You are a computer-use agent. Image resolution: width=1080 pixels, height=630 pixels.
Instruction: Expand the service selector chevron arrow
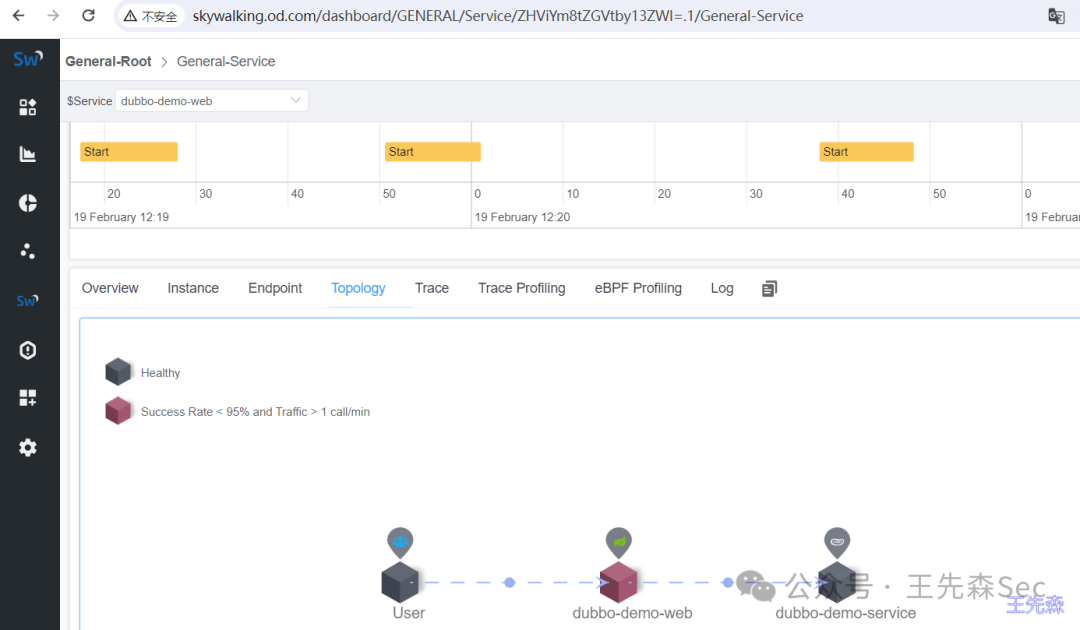pyautogui.click(x=296, y=101)
